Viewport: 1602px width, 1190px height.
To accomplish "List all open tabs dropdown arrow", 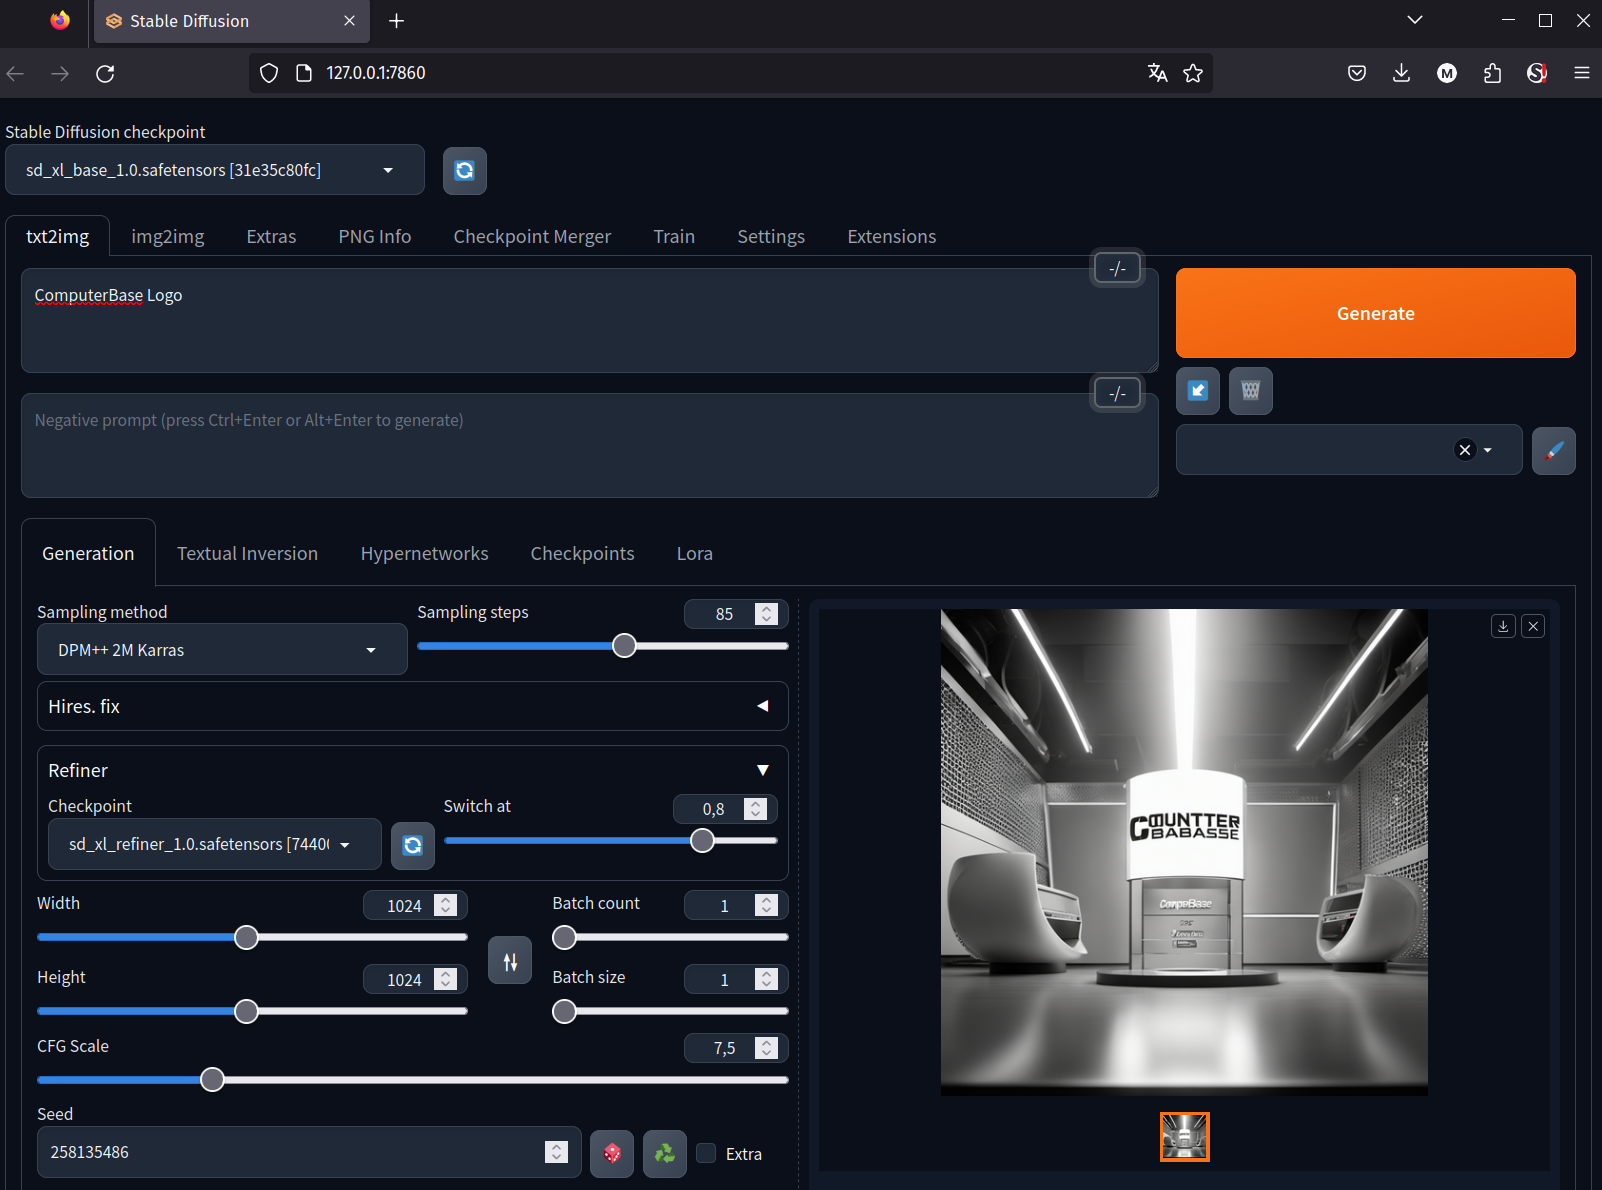I will (1415, 20).
